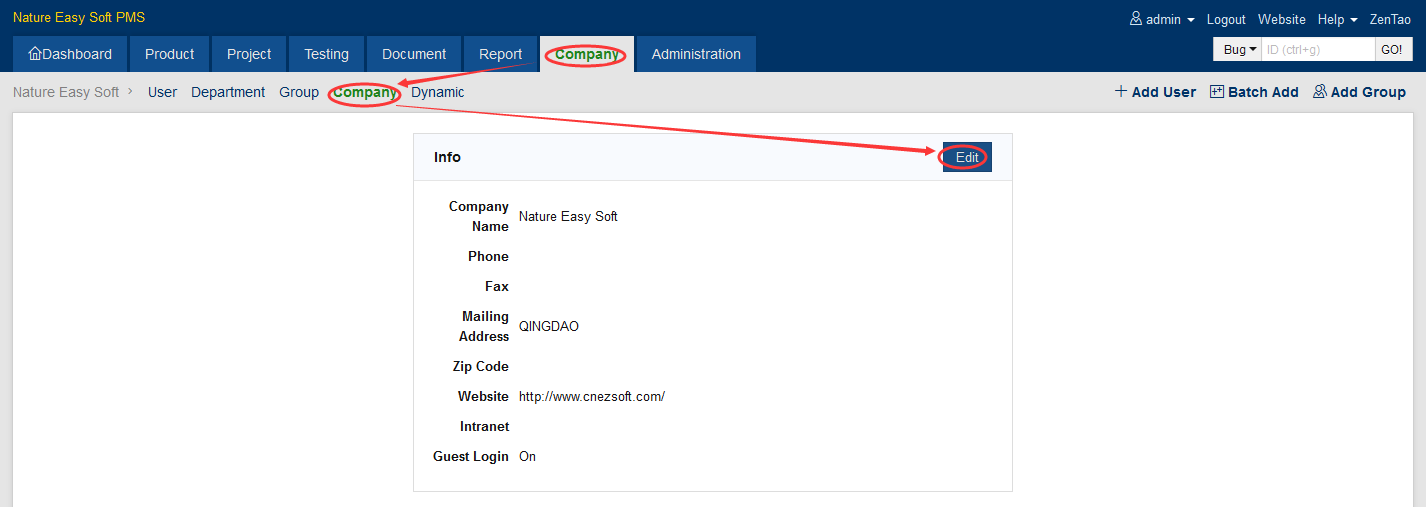The height and width of the screenshot is (507, 1426).
Task: Switch to the Product tab
Action: 169,54
